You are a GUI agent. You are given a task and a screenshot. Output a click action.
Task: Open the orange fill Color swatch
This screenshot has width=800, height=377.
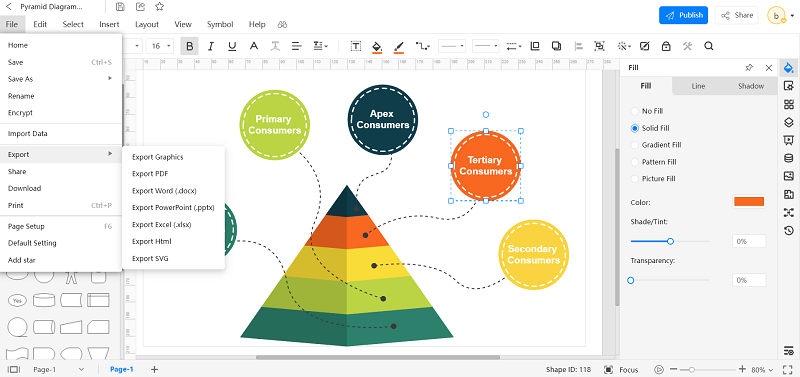(749, 202)
